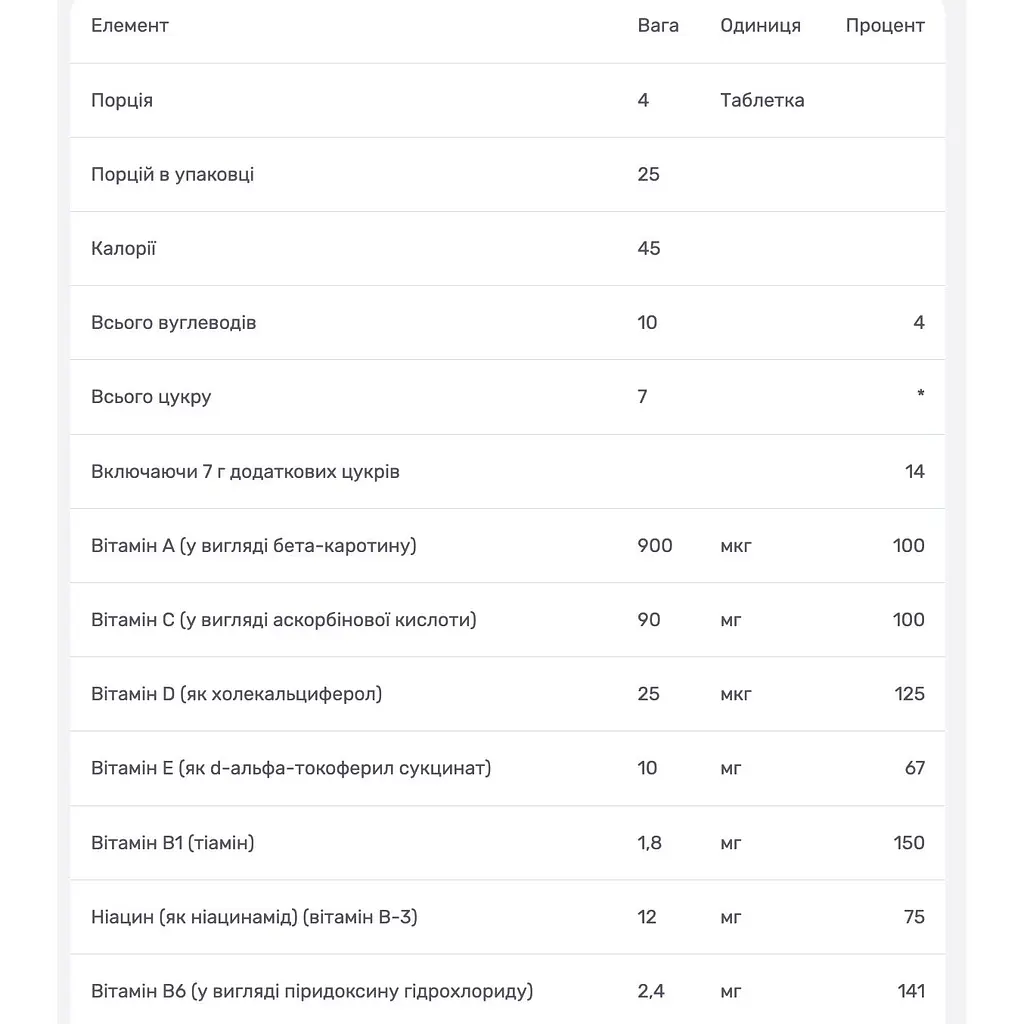Select the Ніацин (вітамін B-3) row
This screenshot has width=1024, height=1024.
pos(507,917)
